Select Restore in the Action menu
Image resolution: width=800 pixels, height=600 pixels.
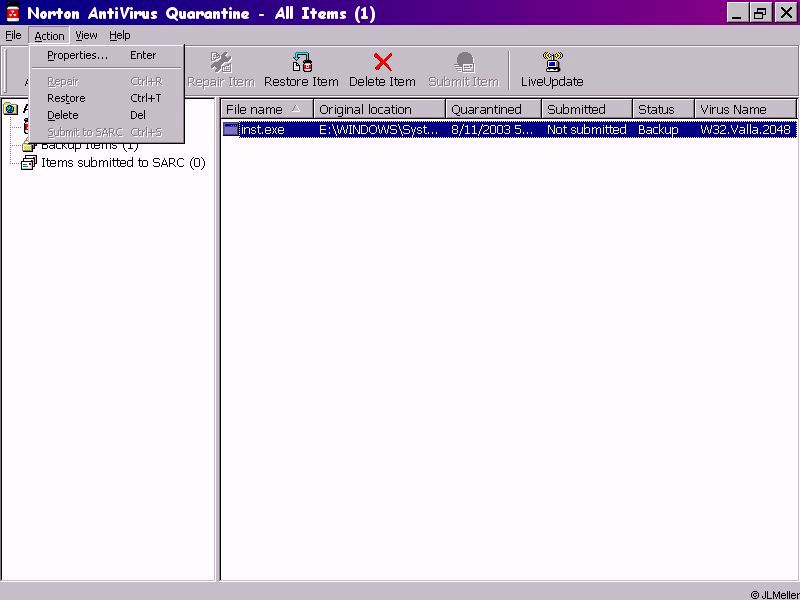point(66,98)
